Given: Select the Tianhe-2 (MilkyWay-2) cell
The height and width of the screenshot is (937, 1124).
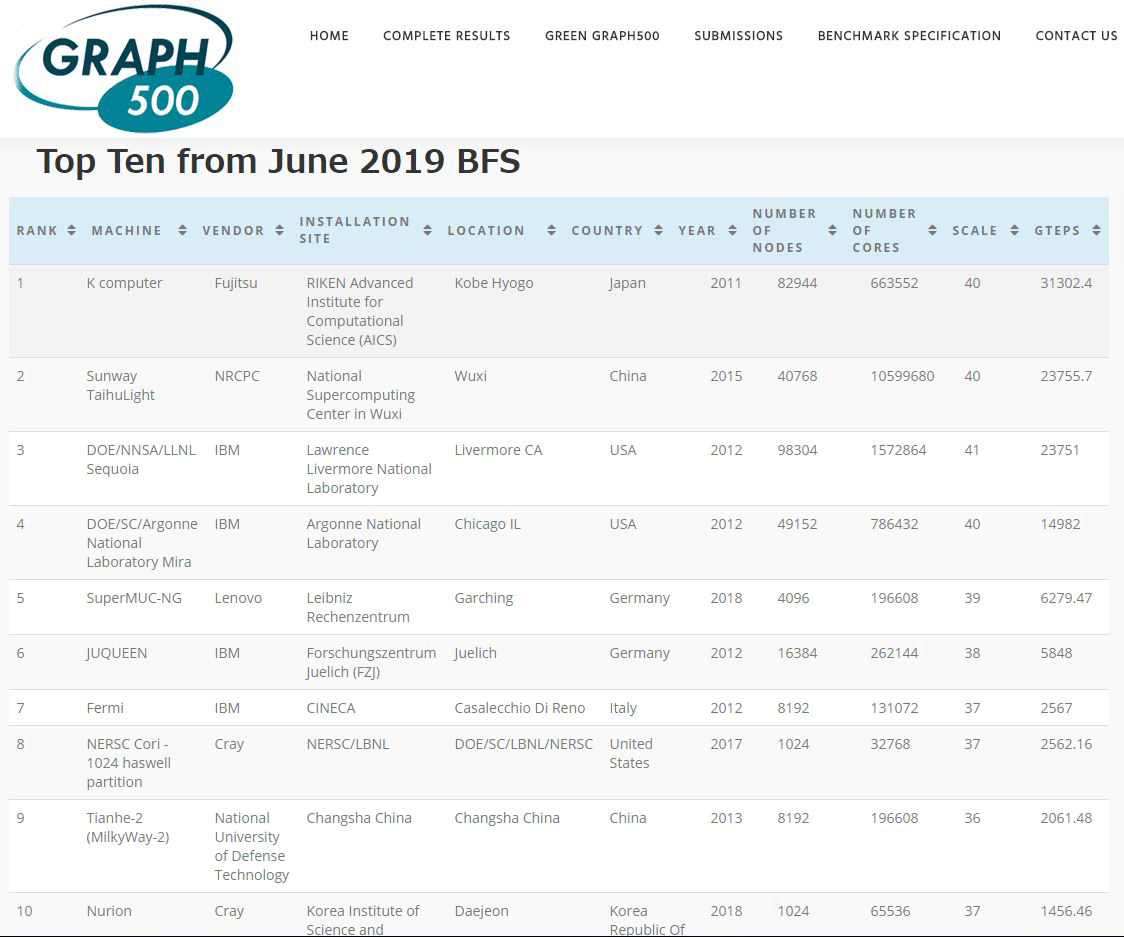Looking at the screenshot, I should click(x=128, y=827).
